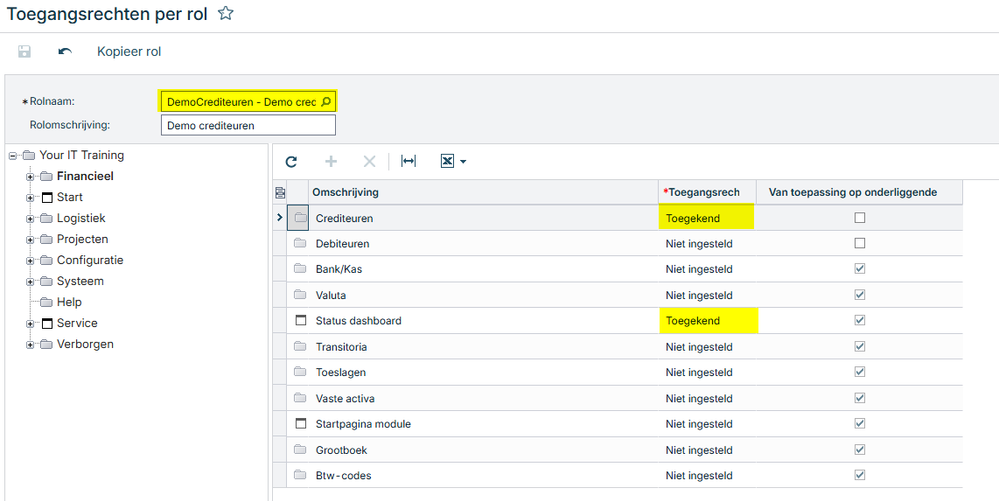Image resolution: width=999 pixels, height=501 pixels.
Task: Select Financieel in the tree
Action: click(85, 176)
